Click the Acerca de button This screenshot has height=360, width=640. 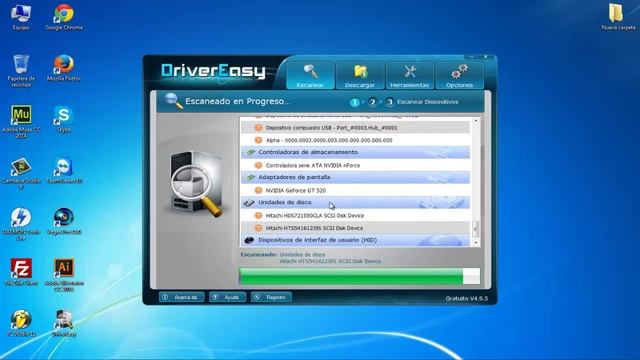(x=182, y=297)
